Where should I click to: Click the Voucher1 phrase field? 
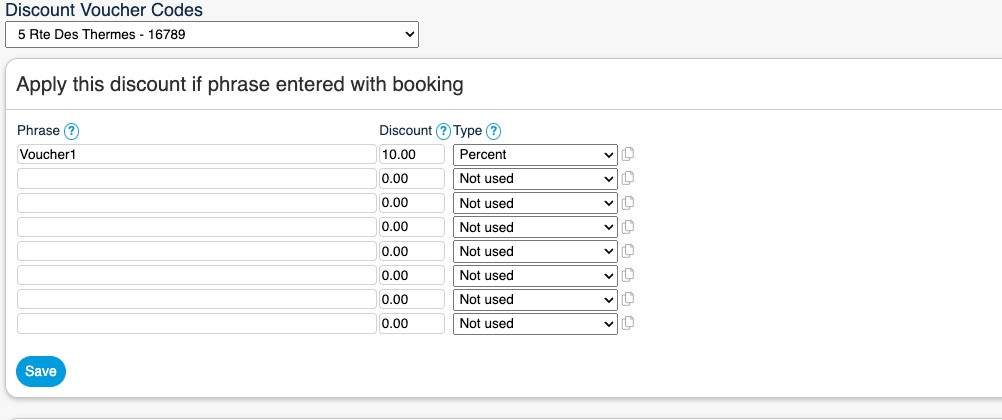pyautogui.click(x=196, y=154)
